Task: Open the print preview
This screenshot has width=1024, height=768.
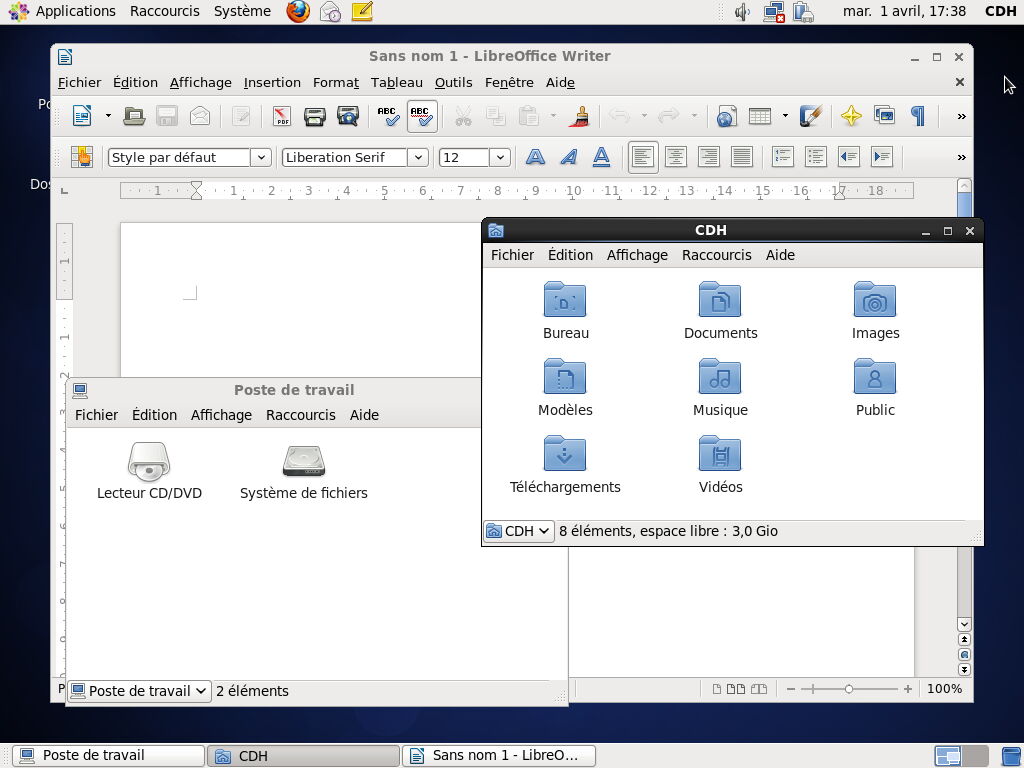Action: [x=347, y=115]
